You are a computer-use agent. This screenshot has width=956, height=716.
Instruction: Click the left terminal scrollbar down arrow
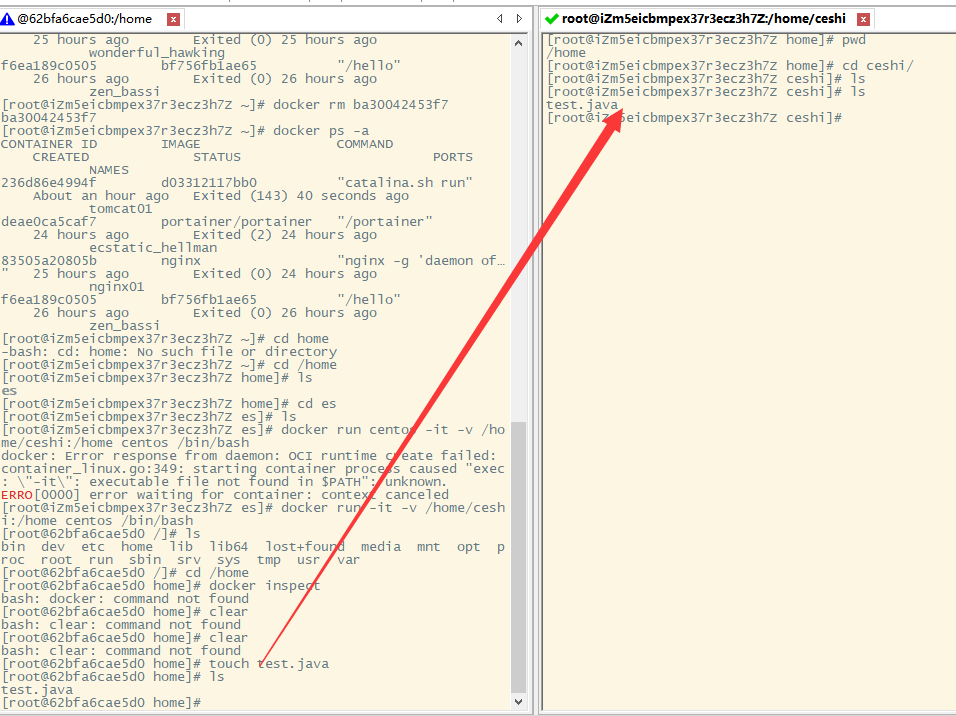point(518,702)
